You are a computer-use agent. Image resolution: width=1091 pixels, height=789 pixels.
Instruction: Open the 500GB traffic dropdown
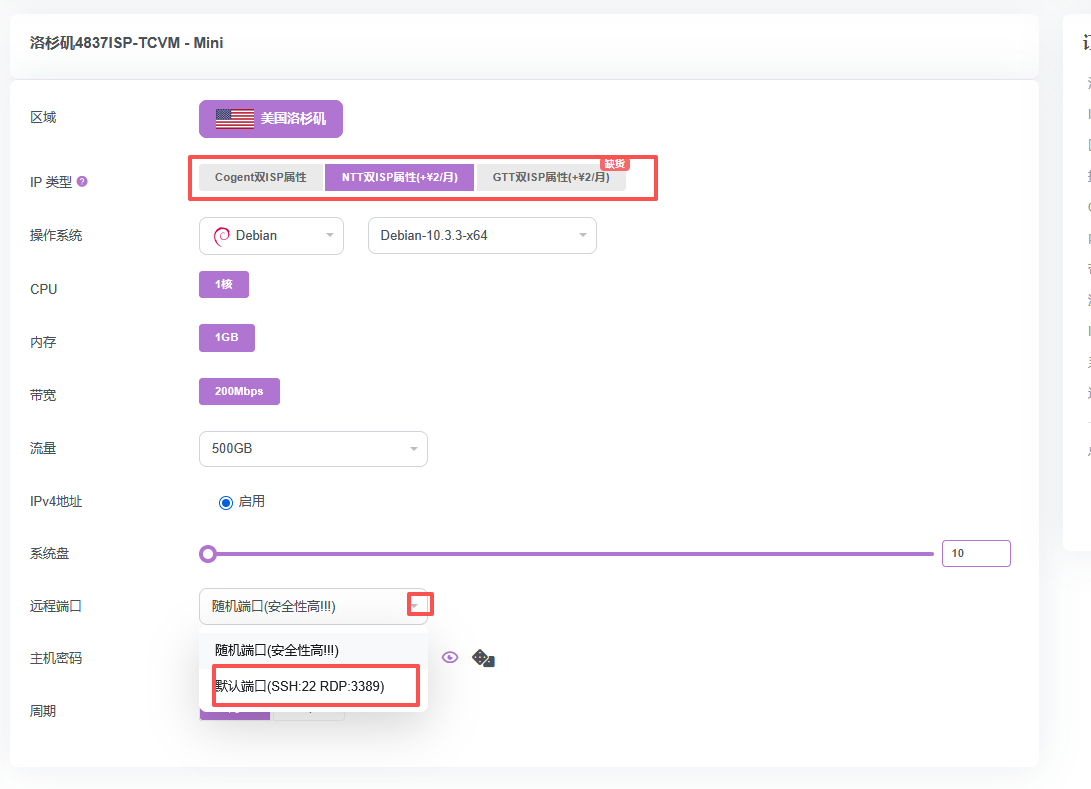313,449
